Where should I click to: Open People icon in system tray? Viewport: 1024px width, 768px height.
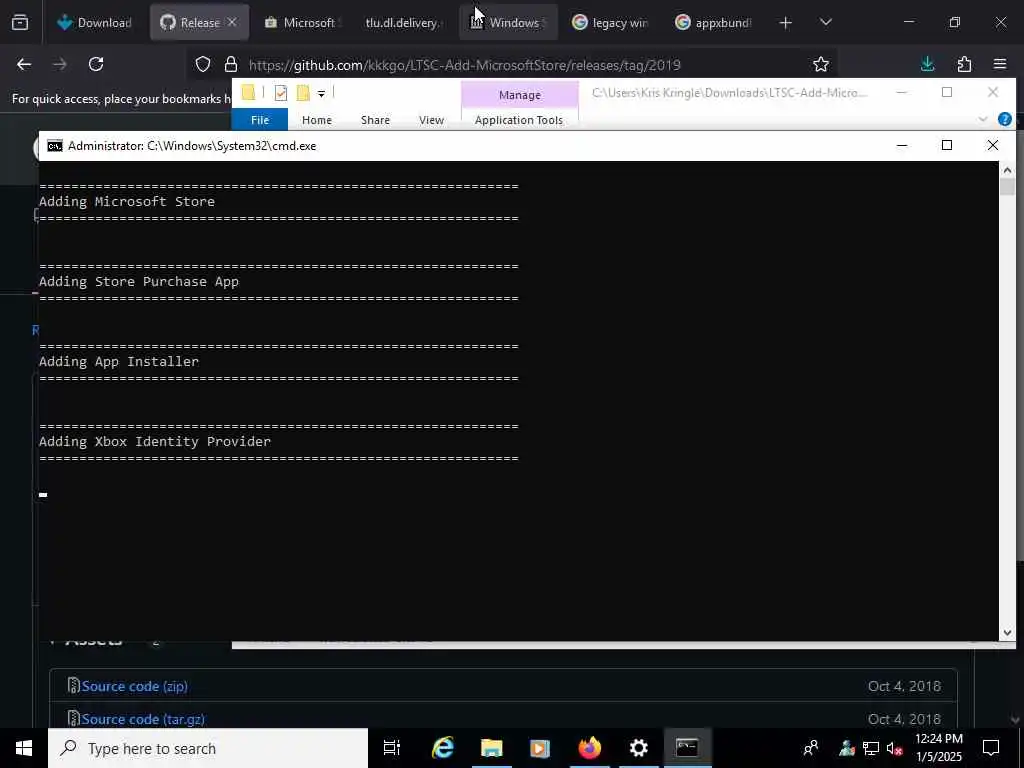coord(811,748)
